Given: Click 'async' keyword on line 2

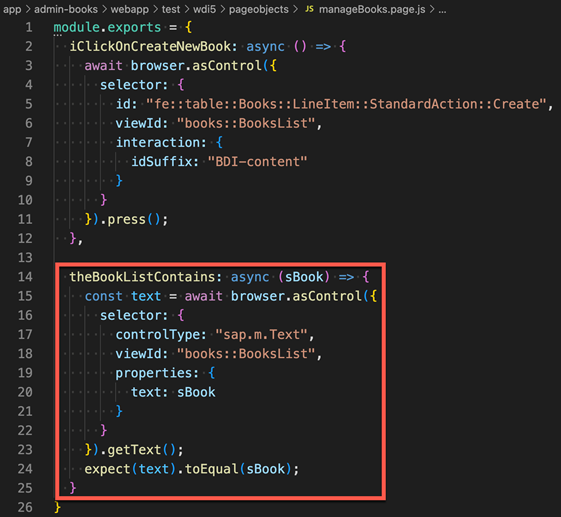Looking at the screenshot, I should tap(265, 47).
